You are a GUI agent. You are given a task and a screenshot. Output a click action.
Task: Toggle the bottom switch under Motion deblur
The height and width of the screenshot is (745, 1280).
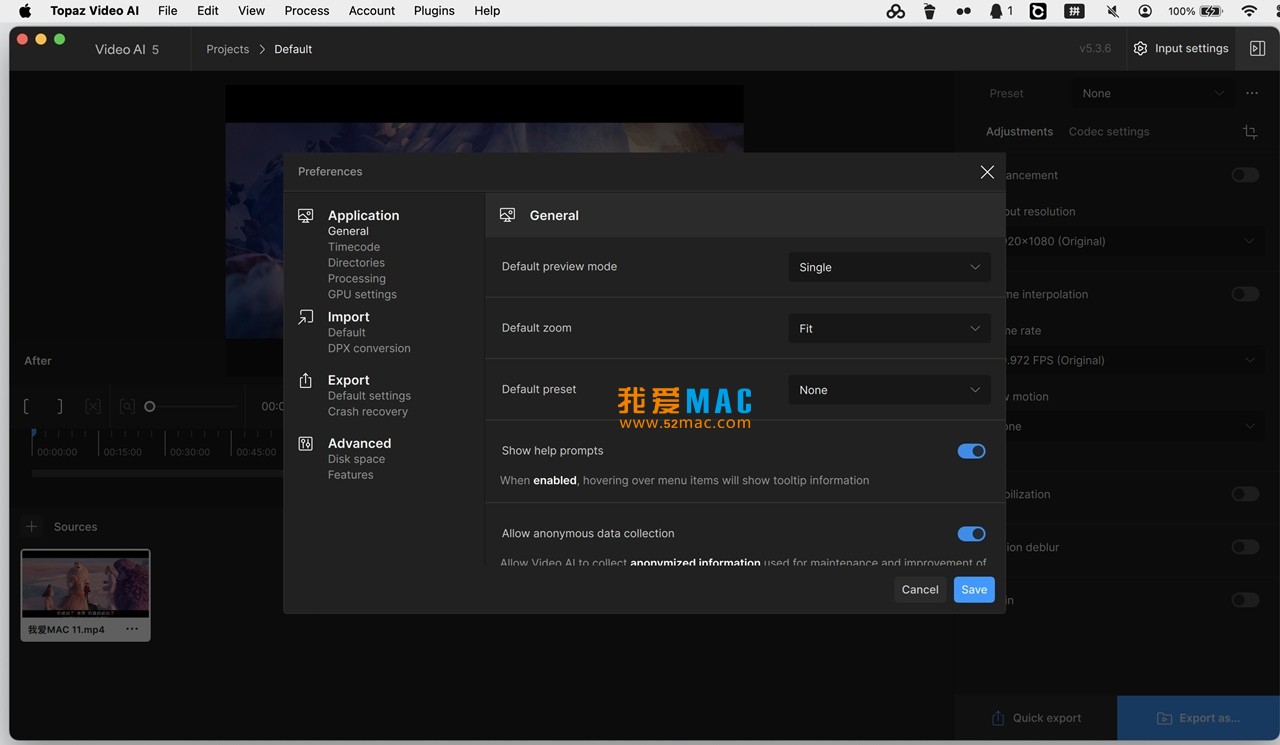(x=1245, y=600)
